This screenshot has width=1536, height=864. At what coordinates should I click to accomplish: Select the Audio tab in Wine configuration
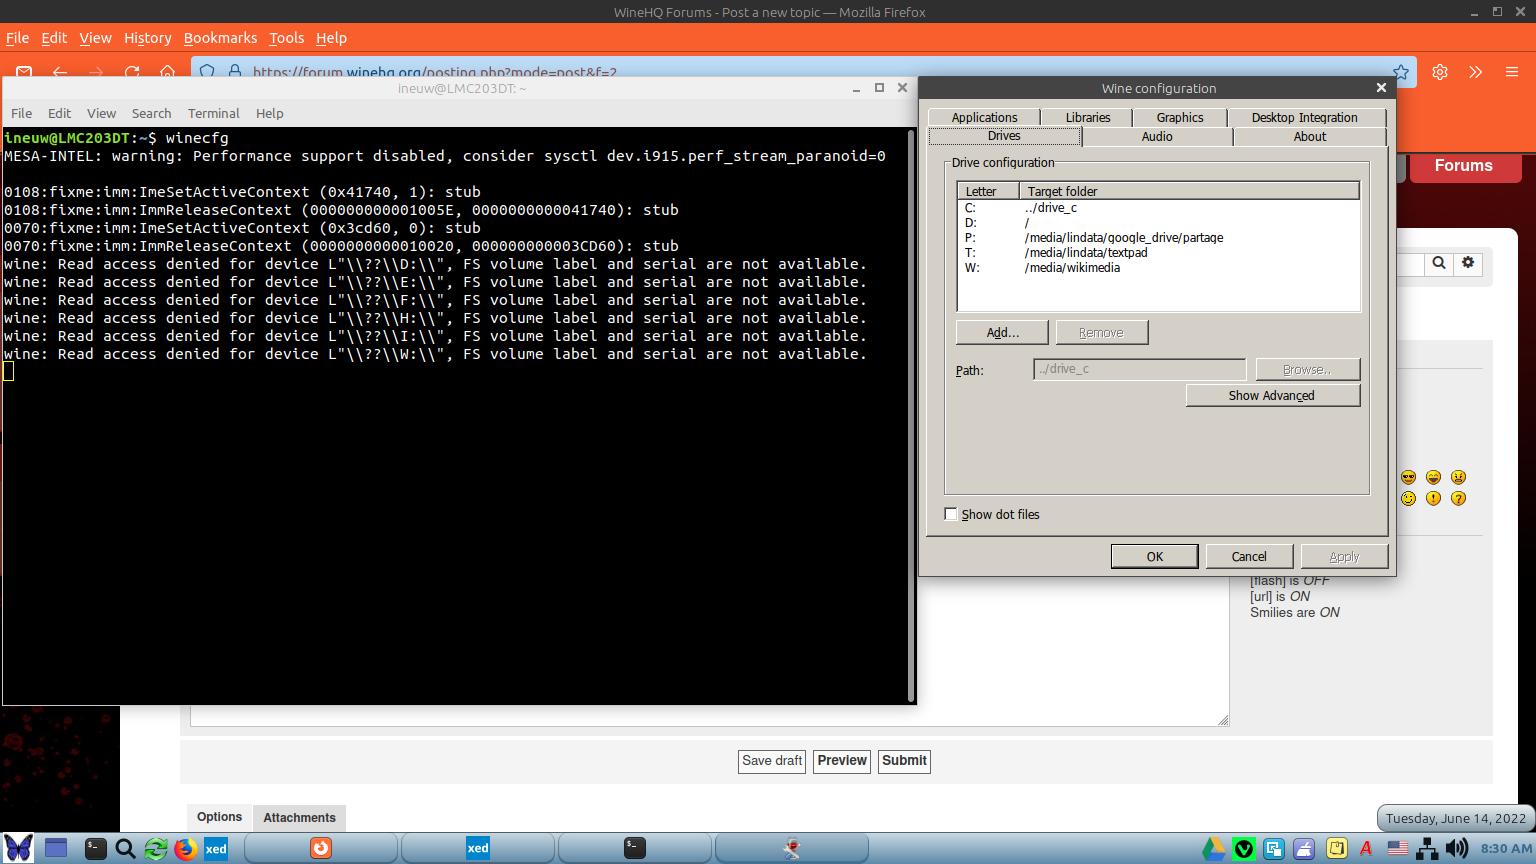coord(1157,136)
